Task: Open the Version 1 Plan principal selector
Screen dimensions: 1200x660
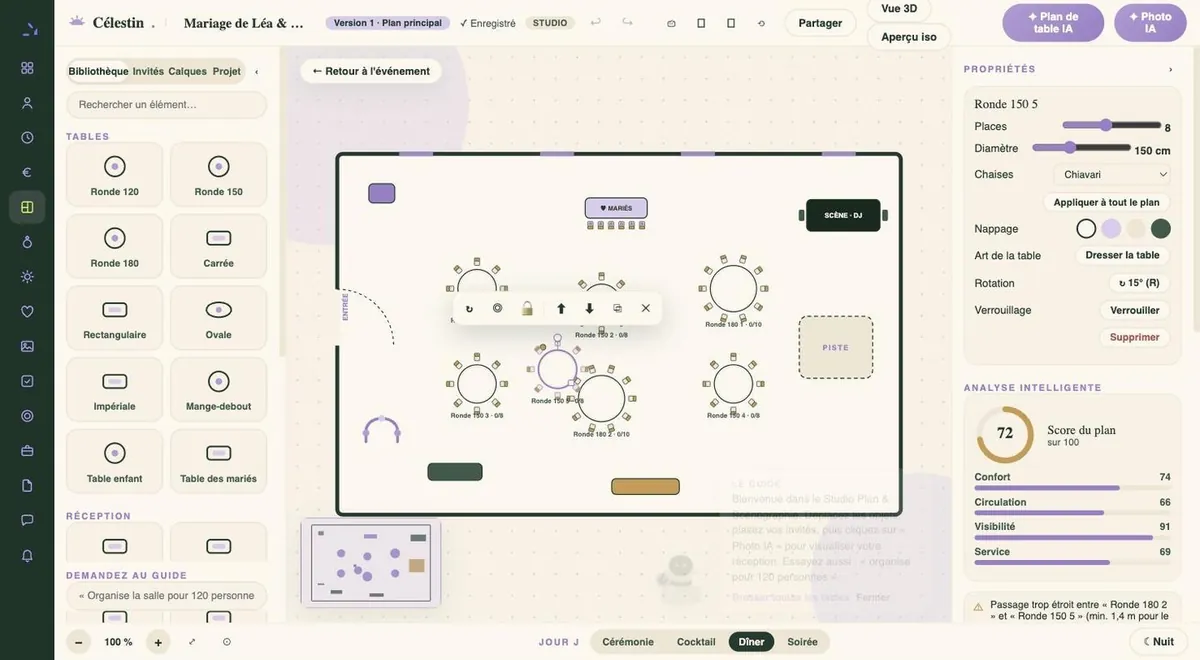Action: pos(387,23)
